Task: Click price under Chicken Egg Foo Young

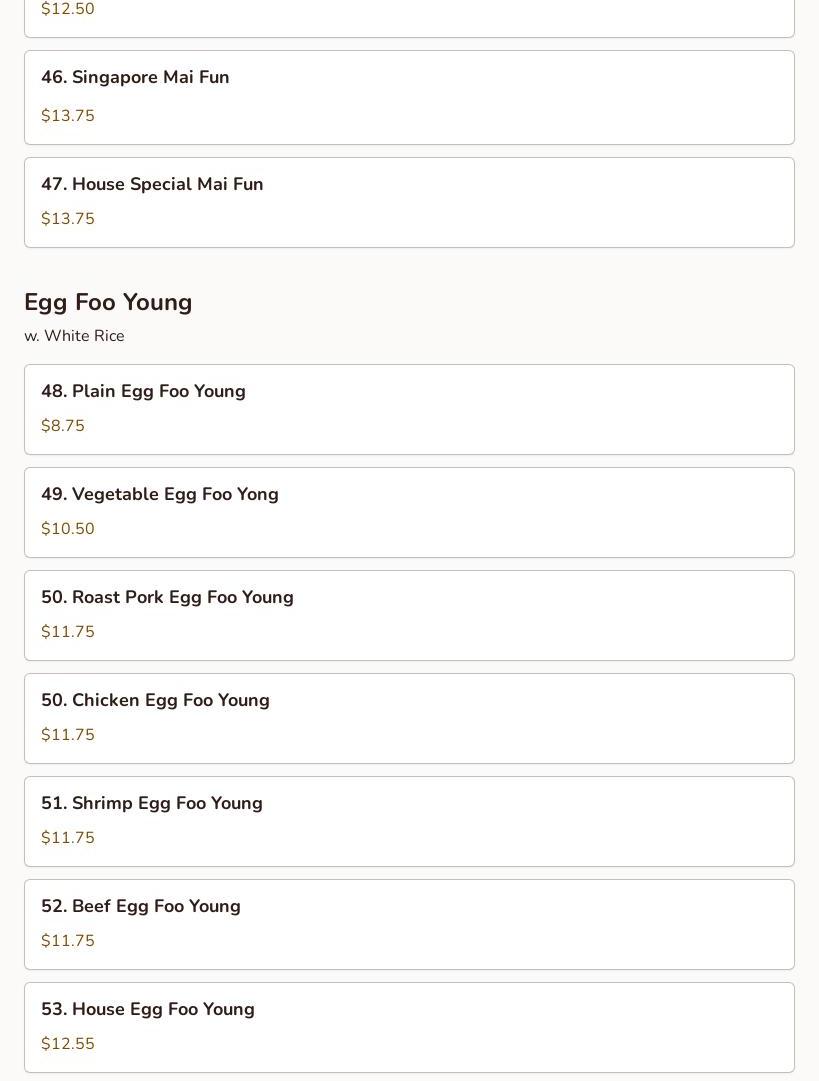Action: tap(68, 735)
